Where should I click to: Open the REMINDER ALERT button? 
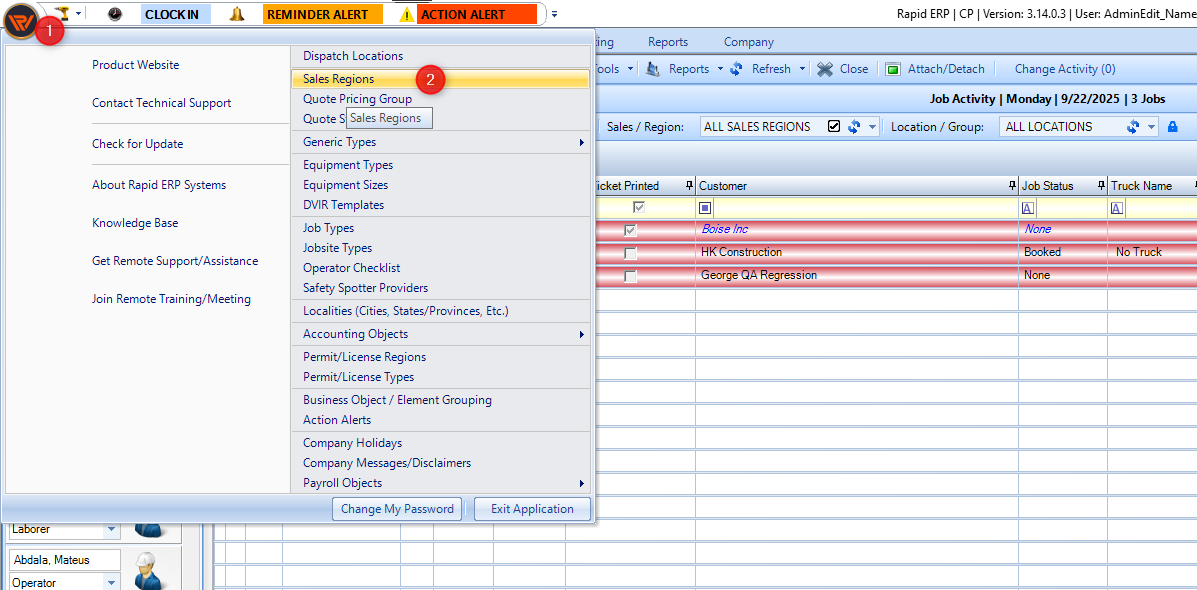[x=322, y=15]
